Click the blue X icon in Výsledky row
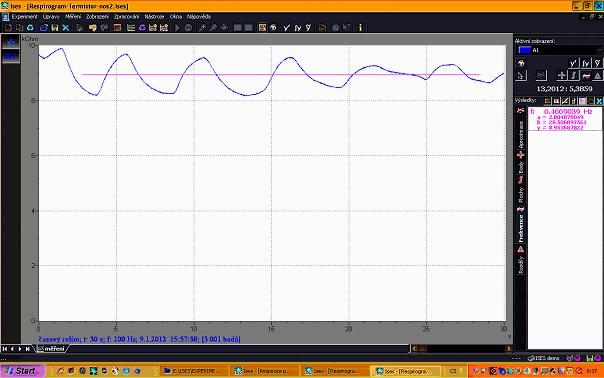The image size is (604, 378). point(599,101)
